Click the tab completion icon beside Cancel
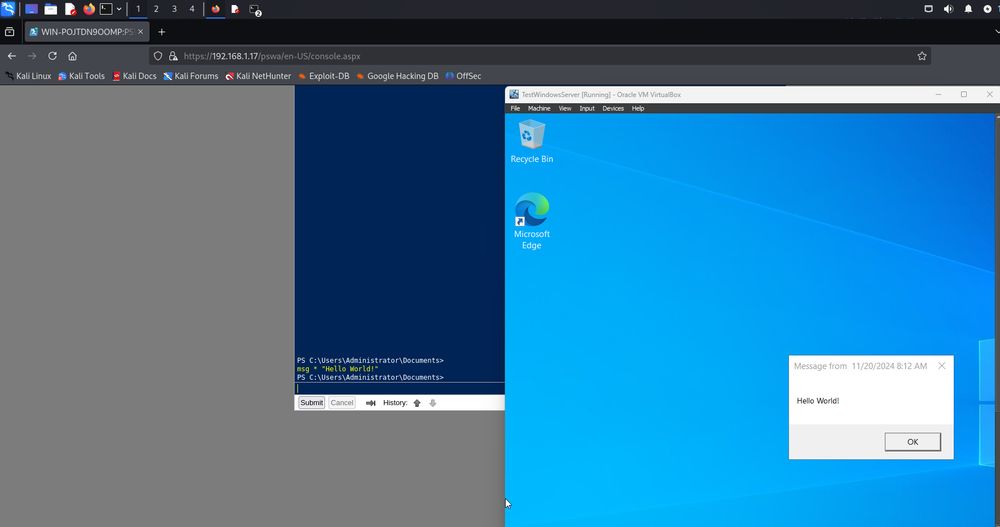 tap(371, 403)
